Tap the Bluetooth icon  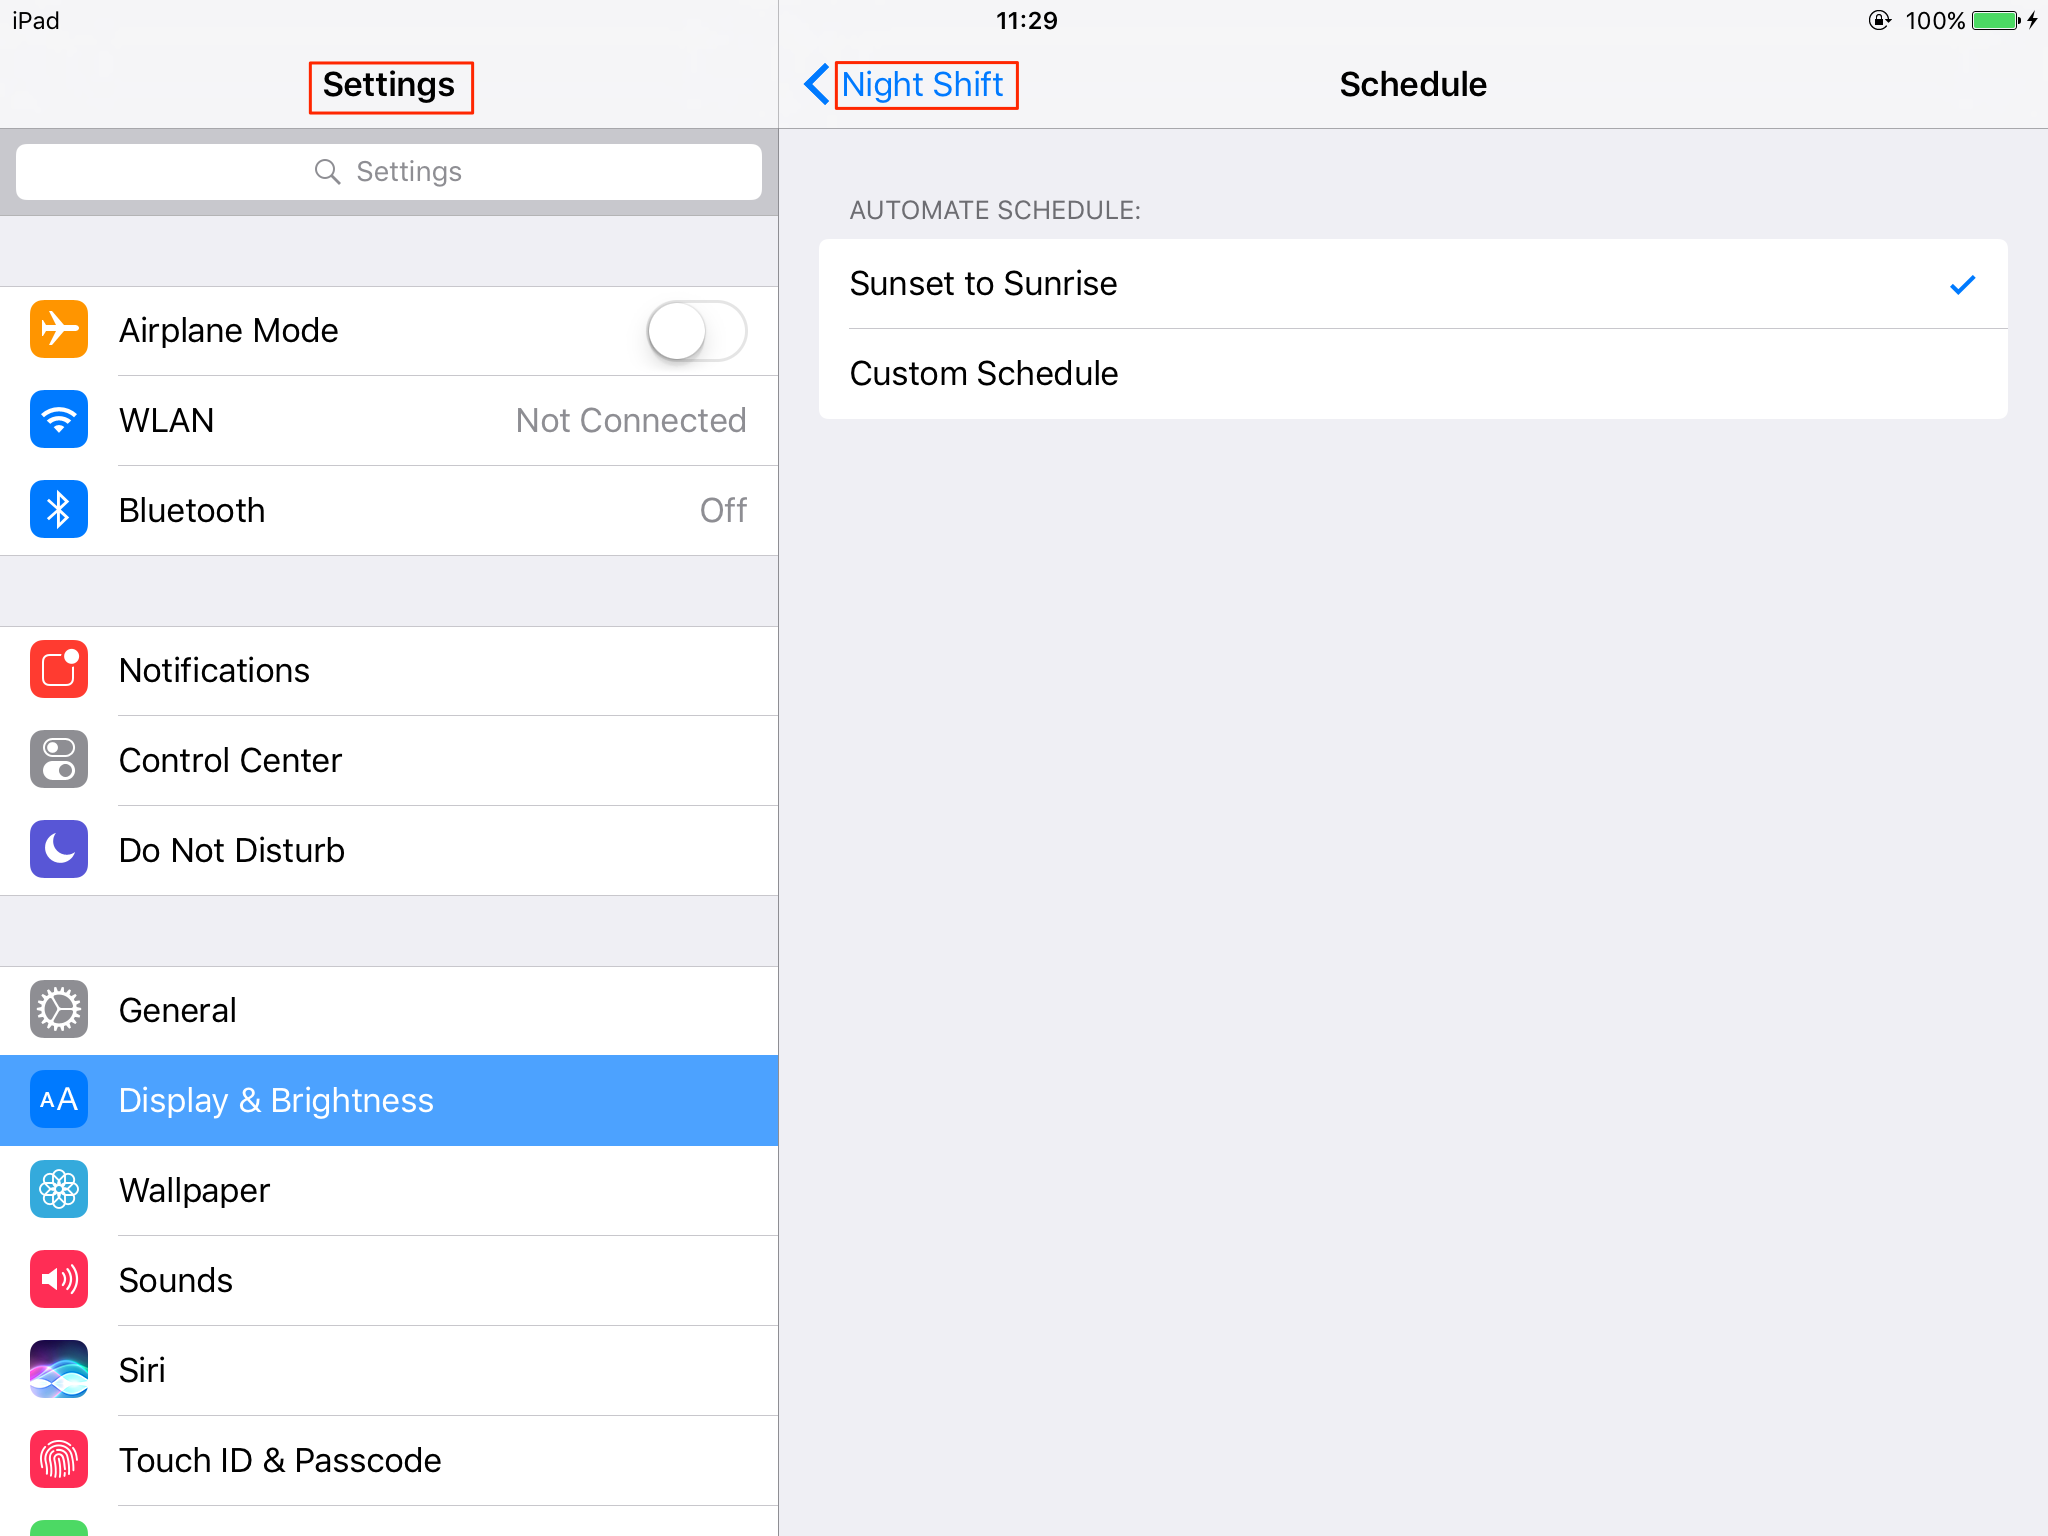(x=59, y=509)
